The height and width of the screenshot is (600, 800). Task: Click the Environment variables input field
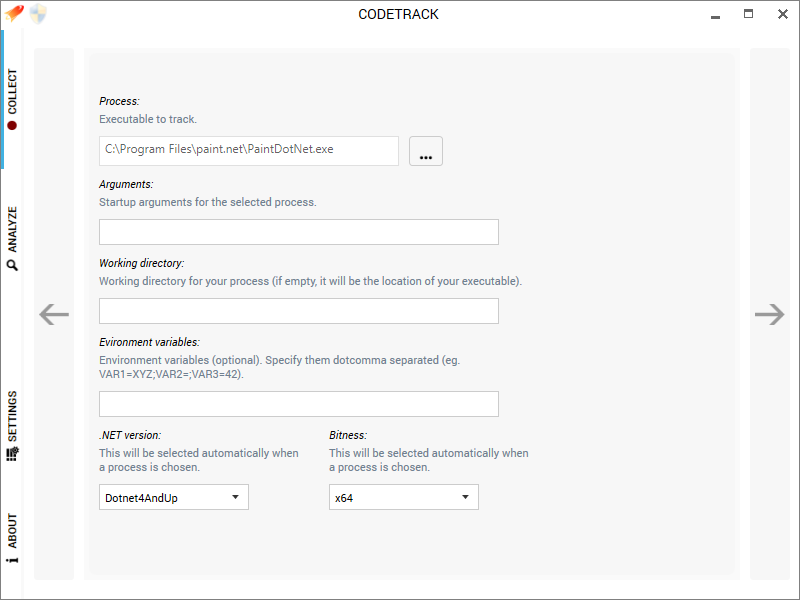(299, 404)
